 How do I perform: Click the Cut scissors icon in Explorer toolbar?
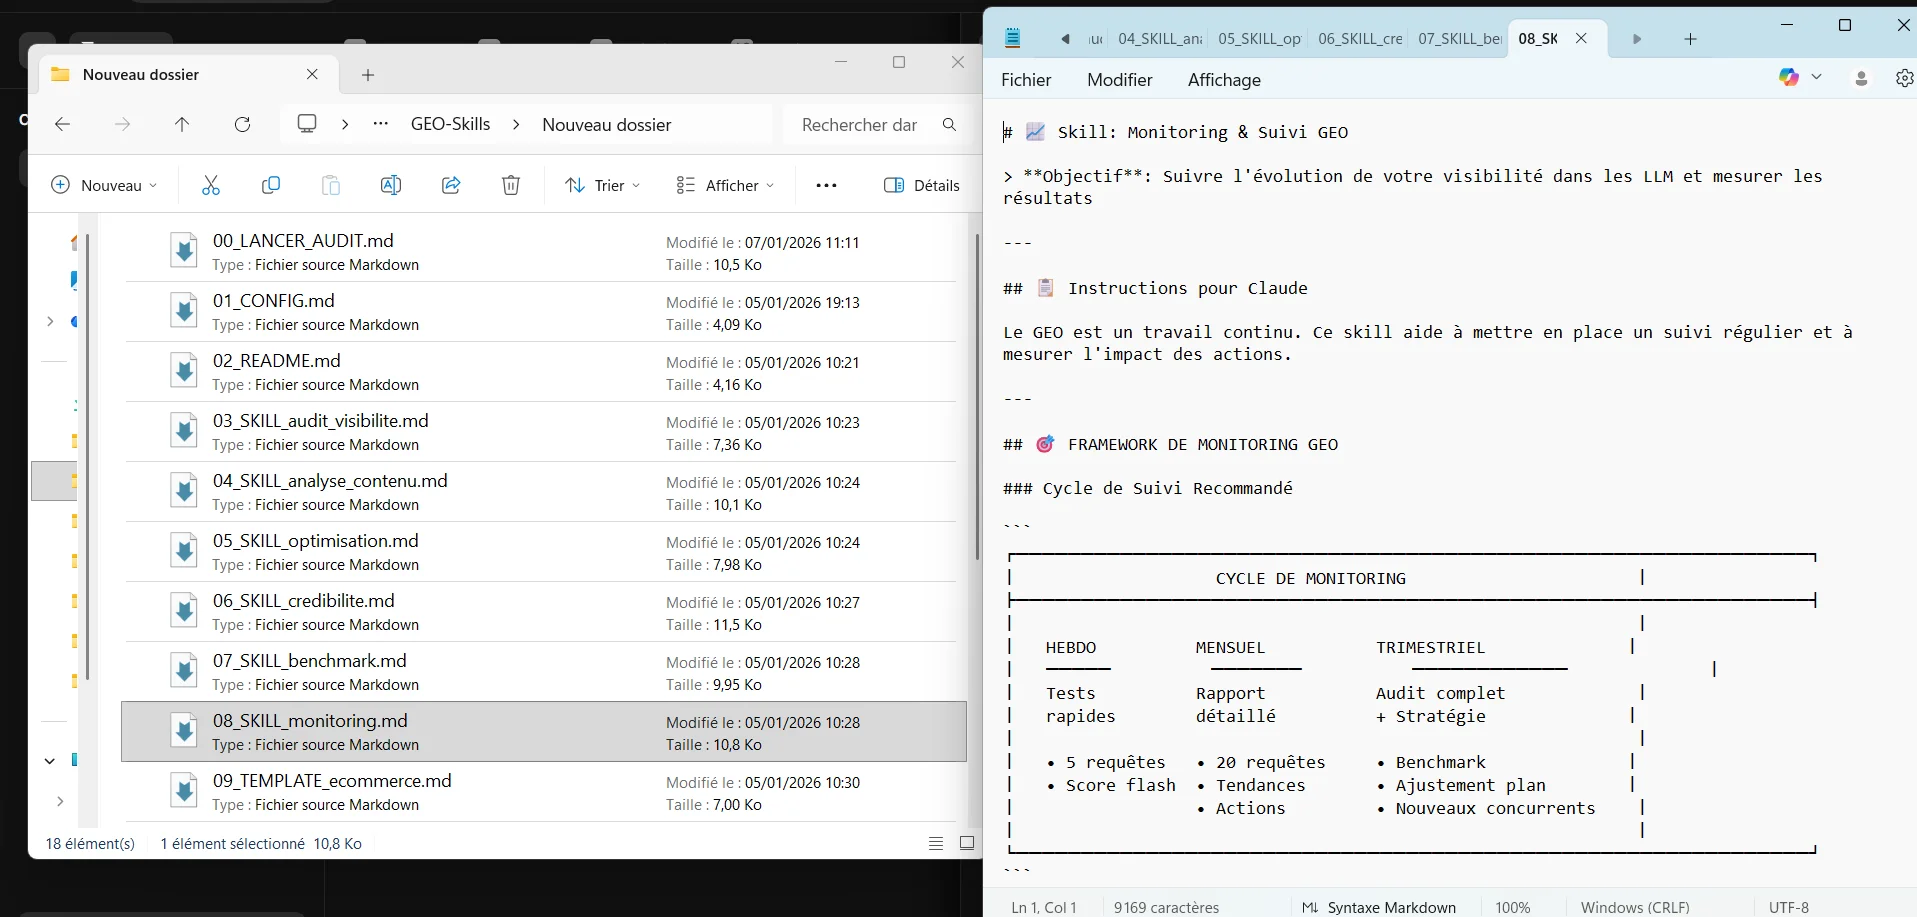pyautogui.click(x=210, y=185)
